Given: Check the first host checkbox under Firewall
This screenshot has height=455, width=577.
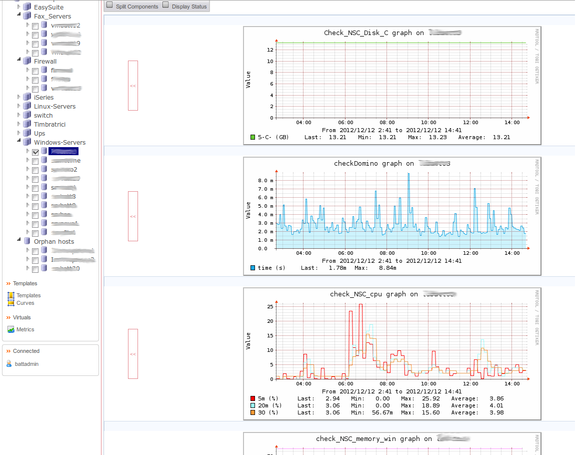Looking at the screenshot, I should pos(35,71).
